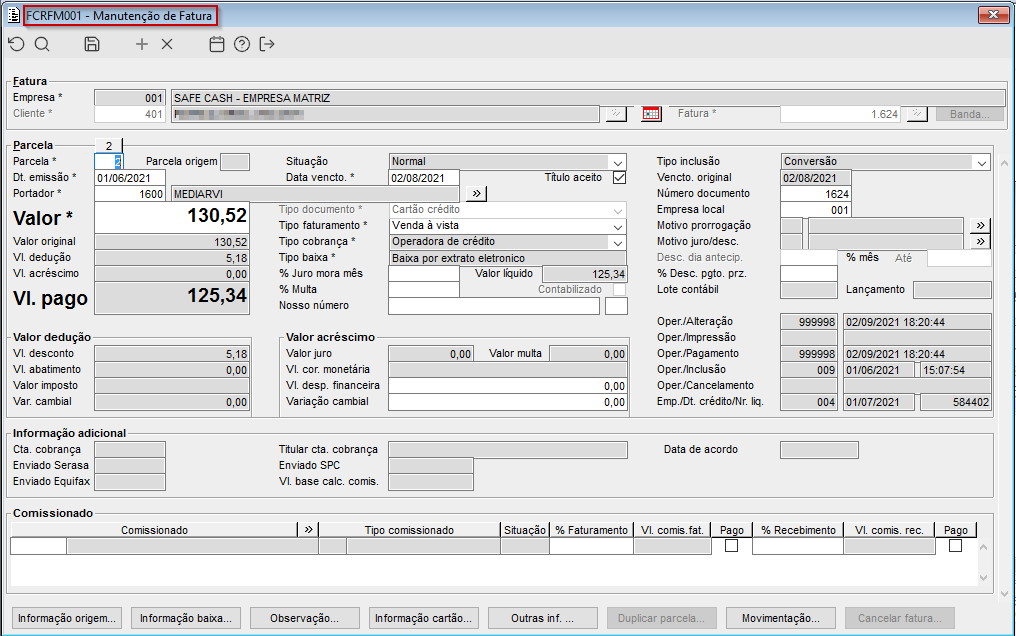
Task: Click the Outras inf. ... button
Action: coord(542,618)
